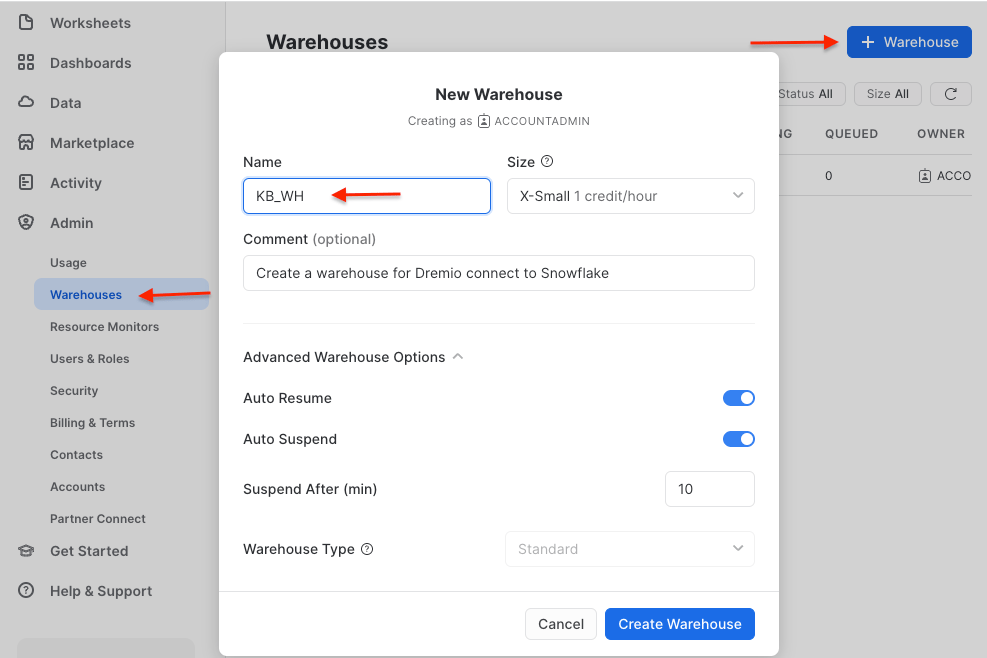
Task: Open the Status All filter
Action: (x=806, y=93)
